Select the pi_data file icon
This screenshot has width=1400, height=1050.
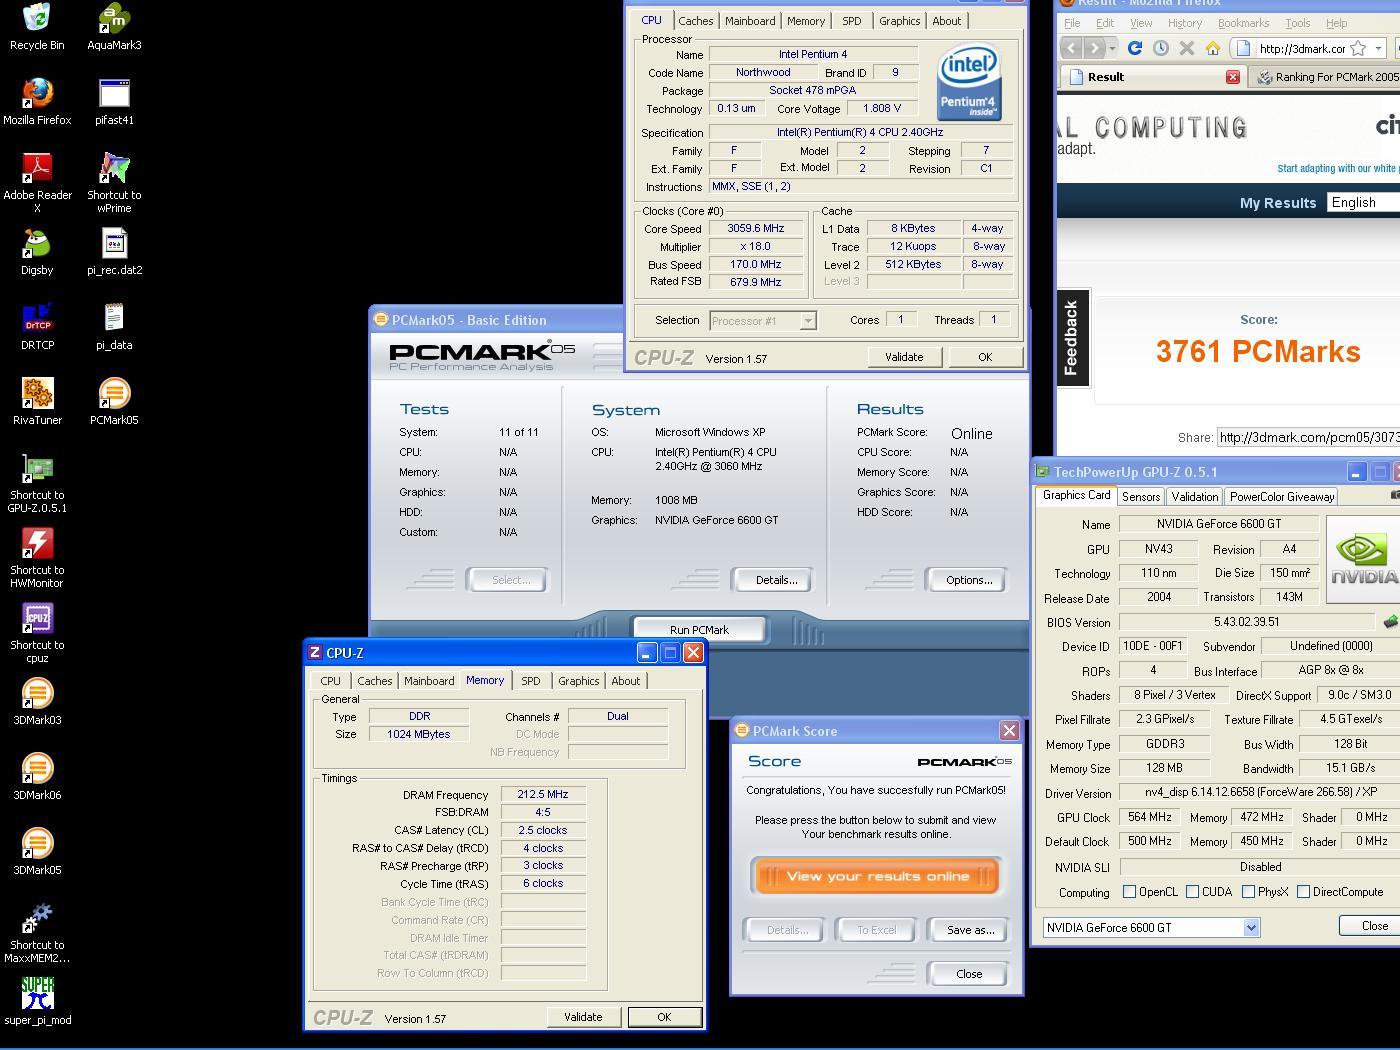tap(114, 327)
